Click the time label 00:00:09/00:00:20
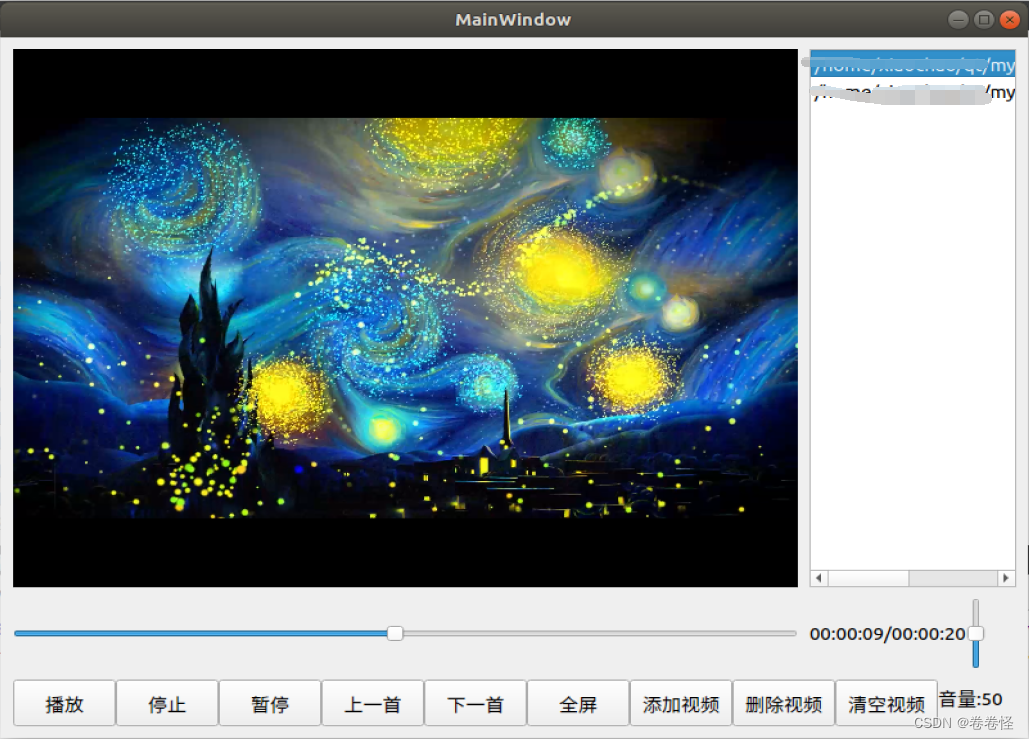Screen dimensions: 1029x739 (x=887, y=634)
